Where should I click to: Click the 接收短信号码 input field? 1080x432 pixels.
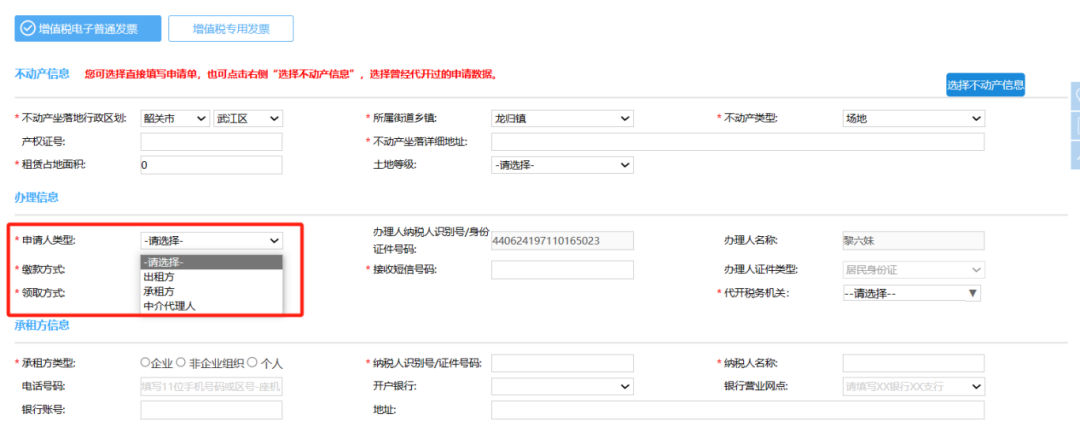point(562,270)
